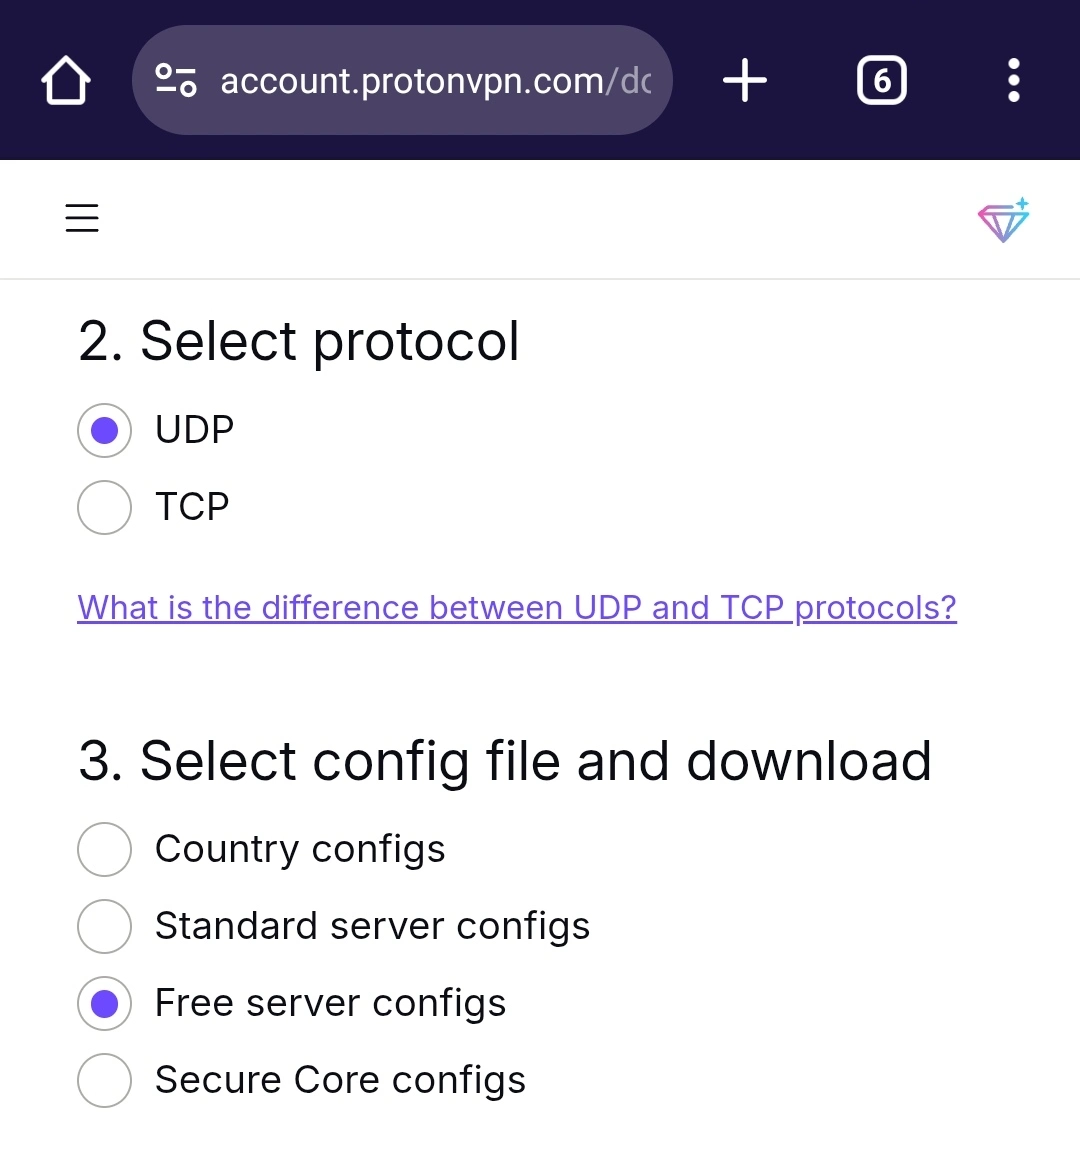Select the TCP protocol option

pos(104,507)
